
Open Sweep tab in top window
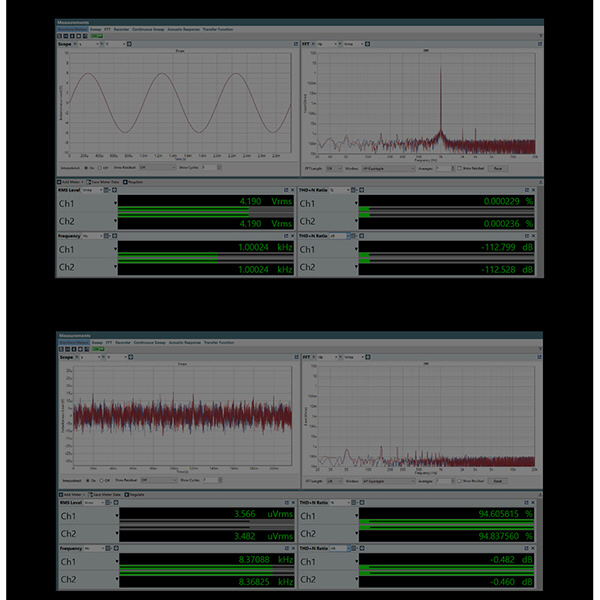97,29
